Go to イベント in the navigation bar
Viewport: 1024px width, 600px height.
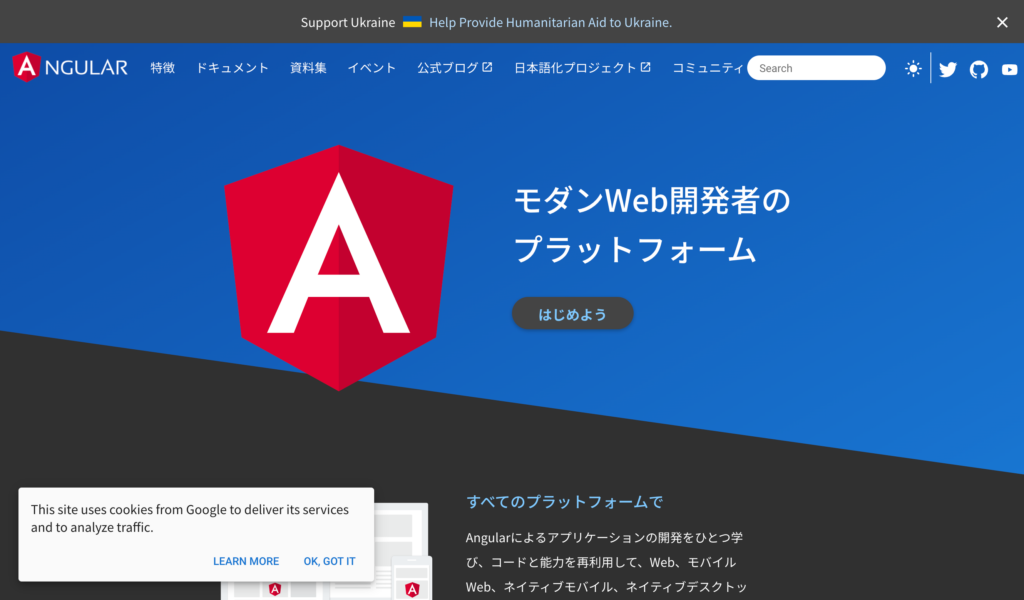pyautogui.click(x=372, y=68)
